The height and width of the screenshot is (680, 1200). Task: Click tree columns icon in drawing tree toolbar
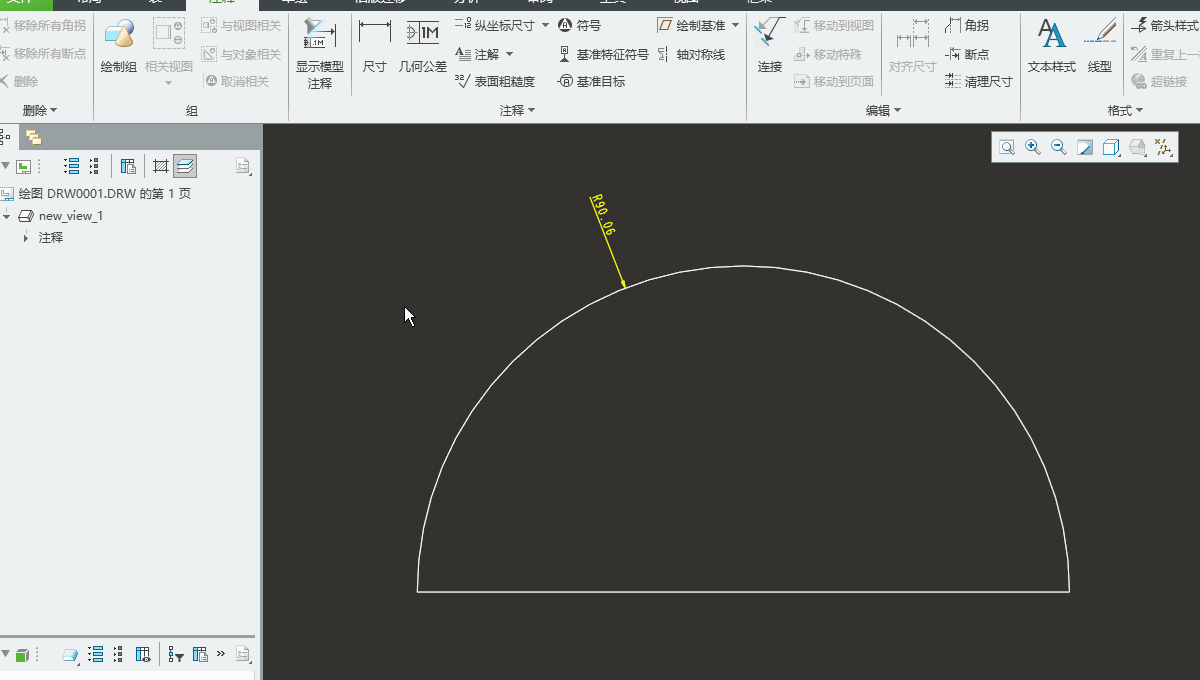128,166
